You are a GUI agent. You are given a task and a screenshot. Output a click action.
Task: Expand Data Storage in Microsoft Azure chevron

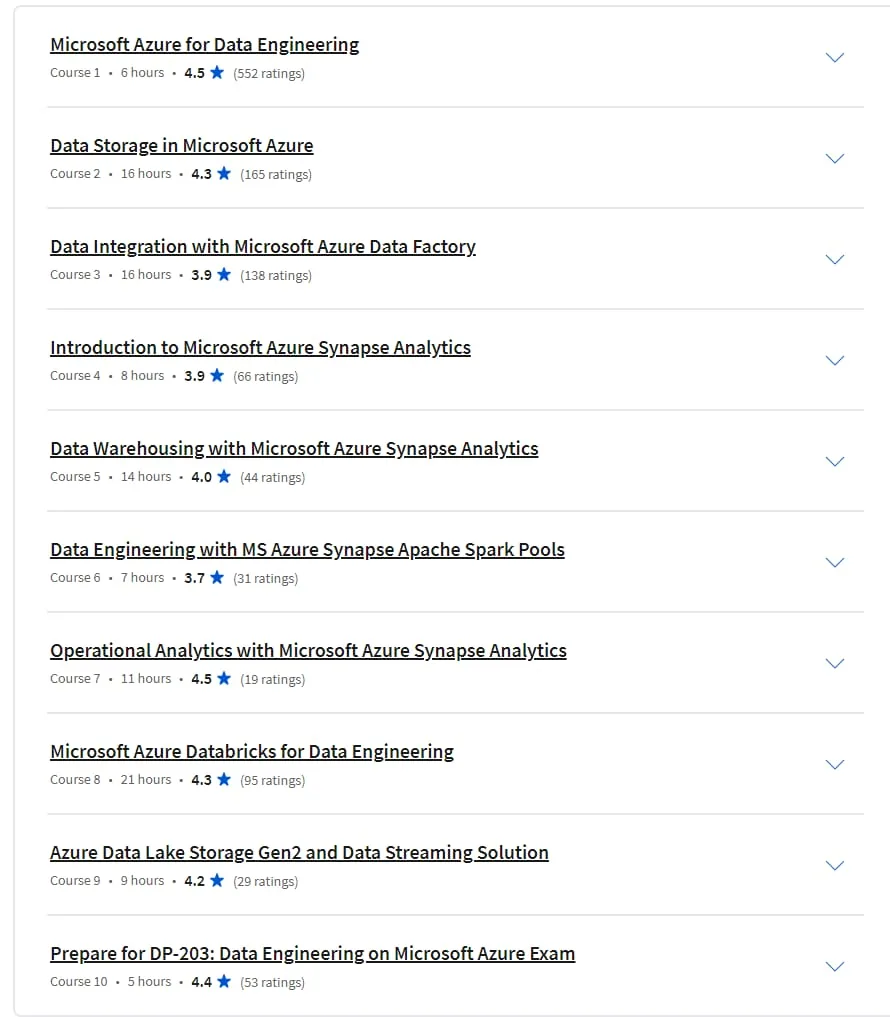(834, 159)
